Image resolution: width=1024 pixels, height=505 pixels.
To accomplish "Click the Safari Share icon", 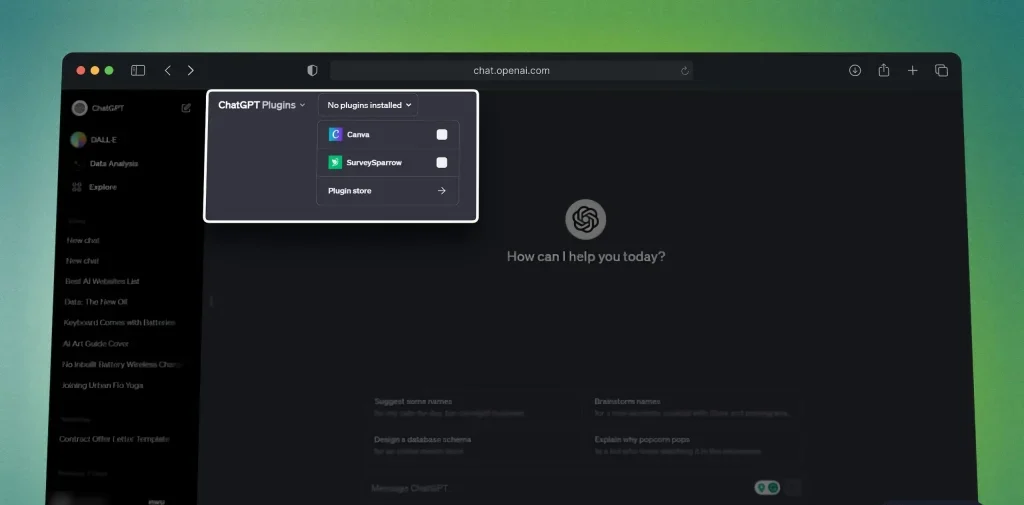I will tap(884, 71).
